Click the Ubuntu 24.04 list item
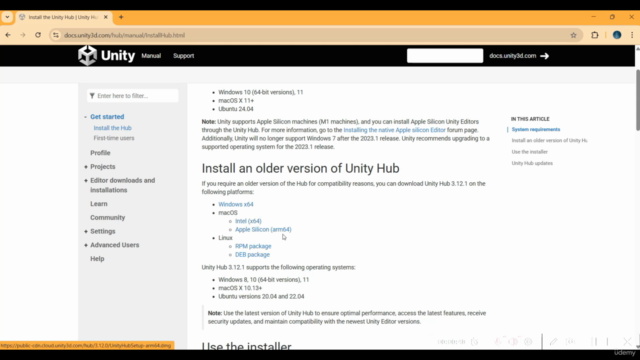The height and width of the screenshot is (360, 640). click(x=236, y=109)
